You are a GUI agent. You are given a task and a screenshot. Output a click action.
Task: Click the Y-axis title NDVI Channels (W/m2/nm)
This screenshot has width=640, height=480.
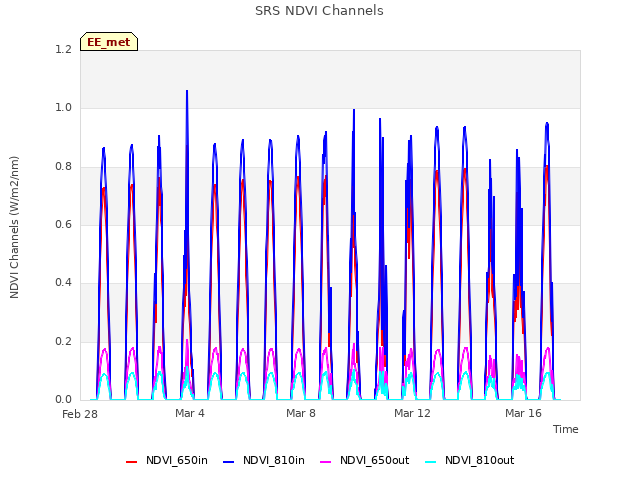[14, 227]
